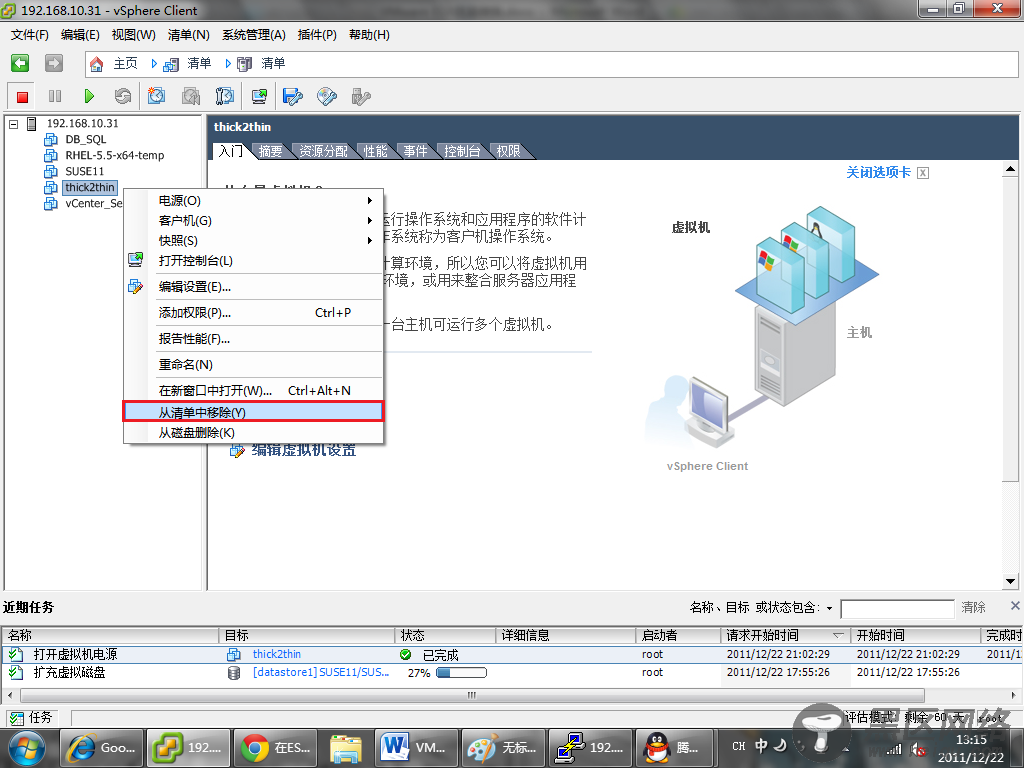Open the recent tasks filter dropdown arrow

[829, 609]
